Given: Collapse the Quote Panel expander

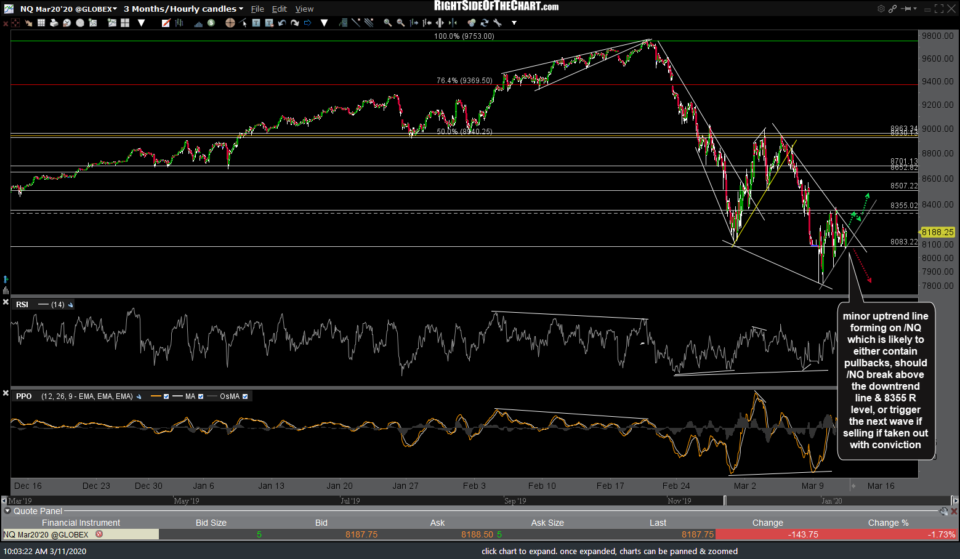Looking at the screenshot, I should click(7, 511).
